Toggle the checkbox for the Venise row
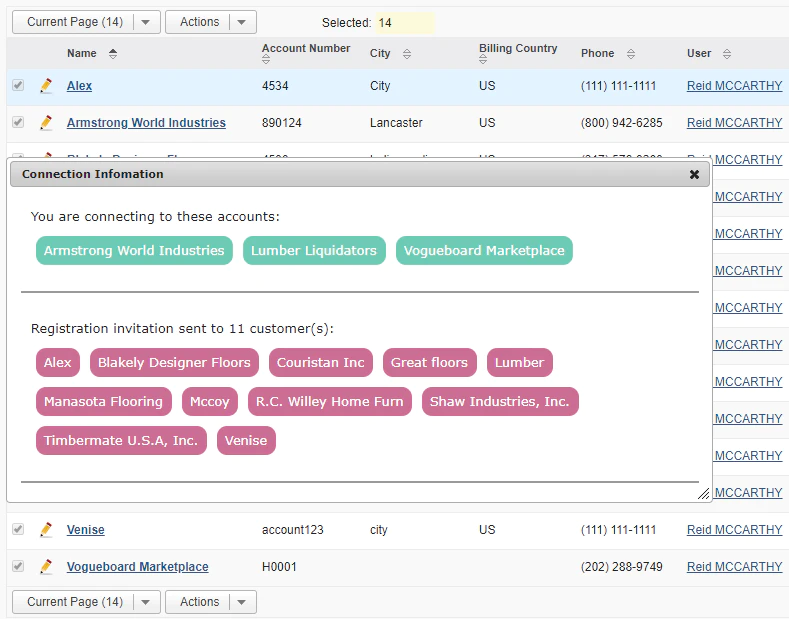 coord(18,529)
